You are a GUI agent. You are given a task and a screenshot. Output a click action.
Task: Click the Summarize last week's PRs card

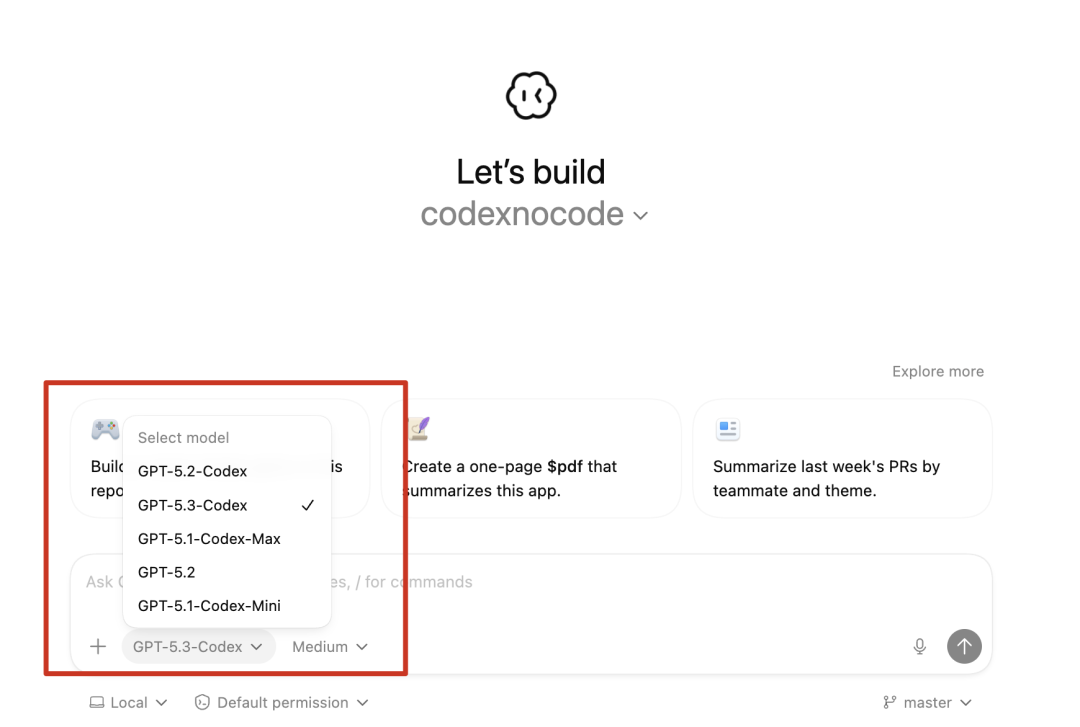click(x=841, y=478)
